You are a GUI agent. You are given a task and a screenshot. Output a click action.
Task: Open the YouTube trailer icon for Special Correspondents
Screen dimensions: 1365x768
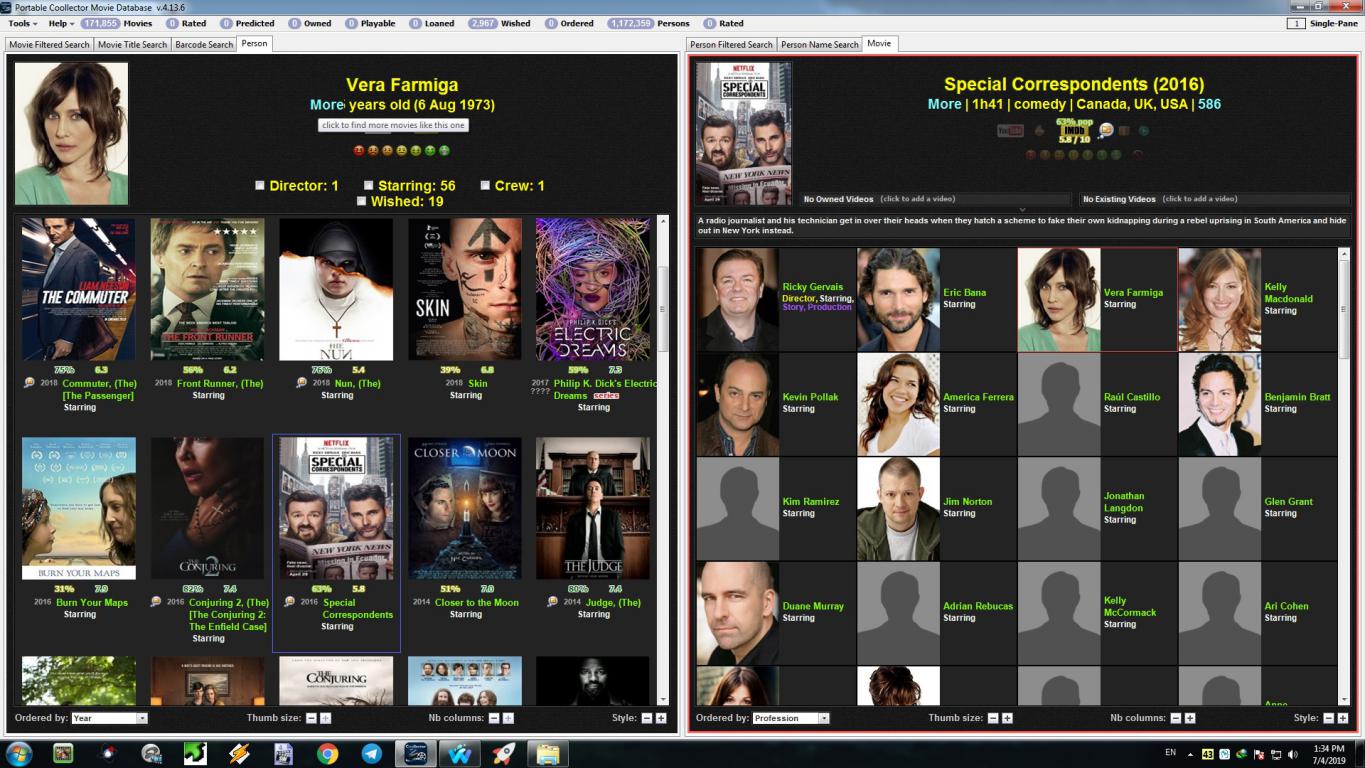(1010, 130)
